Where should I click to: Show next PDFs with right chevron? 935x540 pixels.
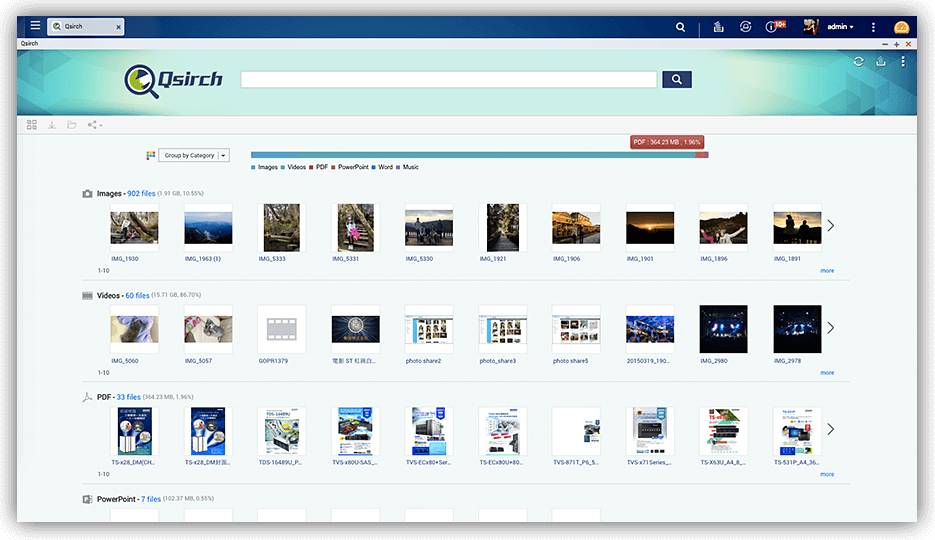tap(830, 429)
